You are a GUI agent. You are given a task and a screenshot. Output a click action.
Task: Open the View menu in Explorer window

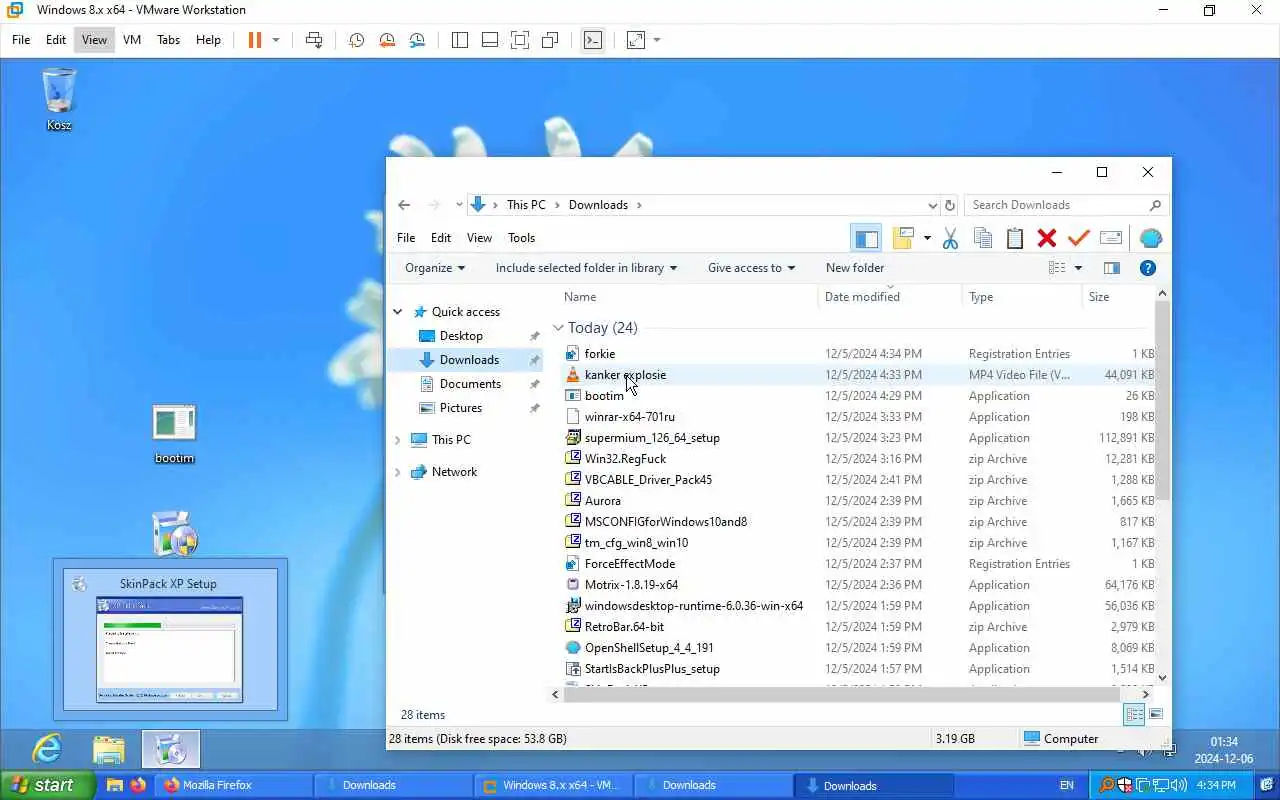[x=479, y=238]
